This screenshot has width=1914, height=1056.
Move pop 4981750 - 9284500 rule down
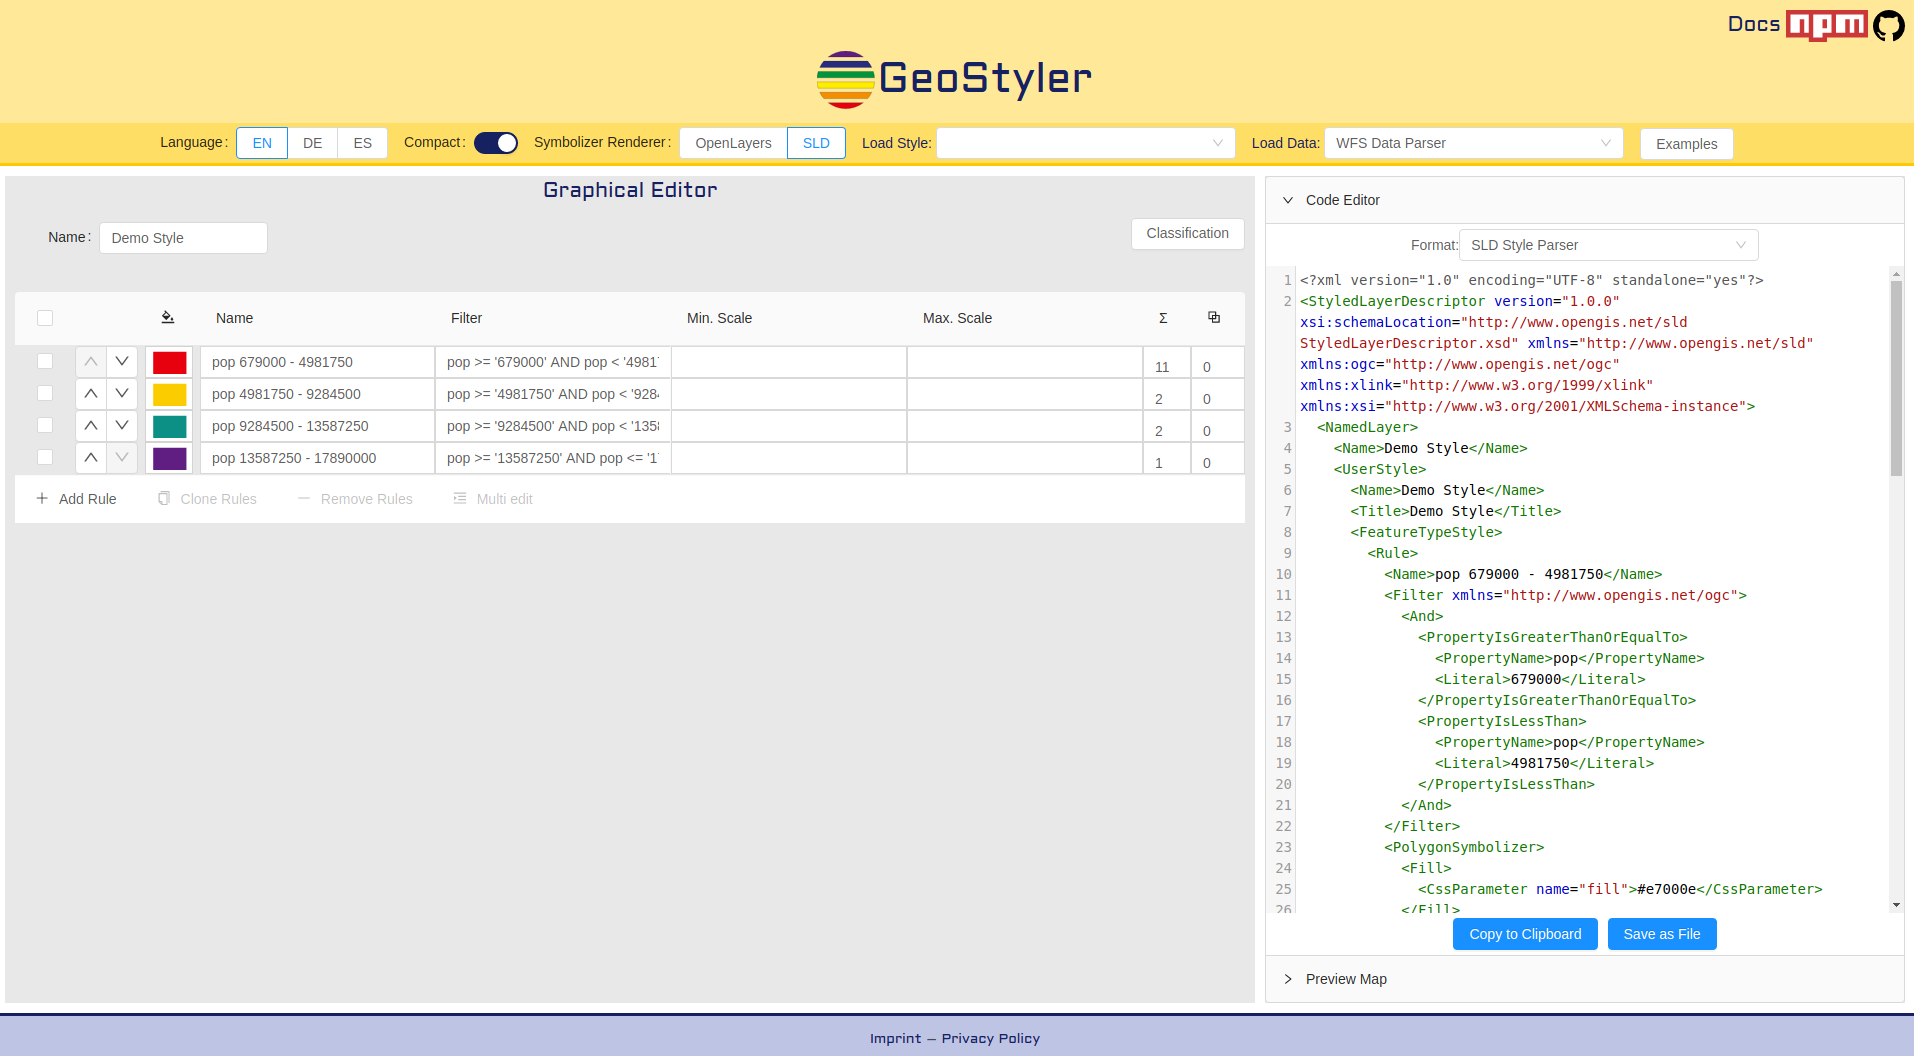[122, 393]
